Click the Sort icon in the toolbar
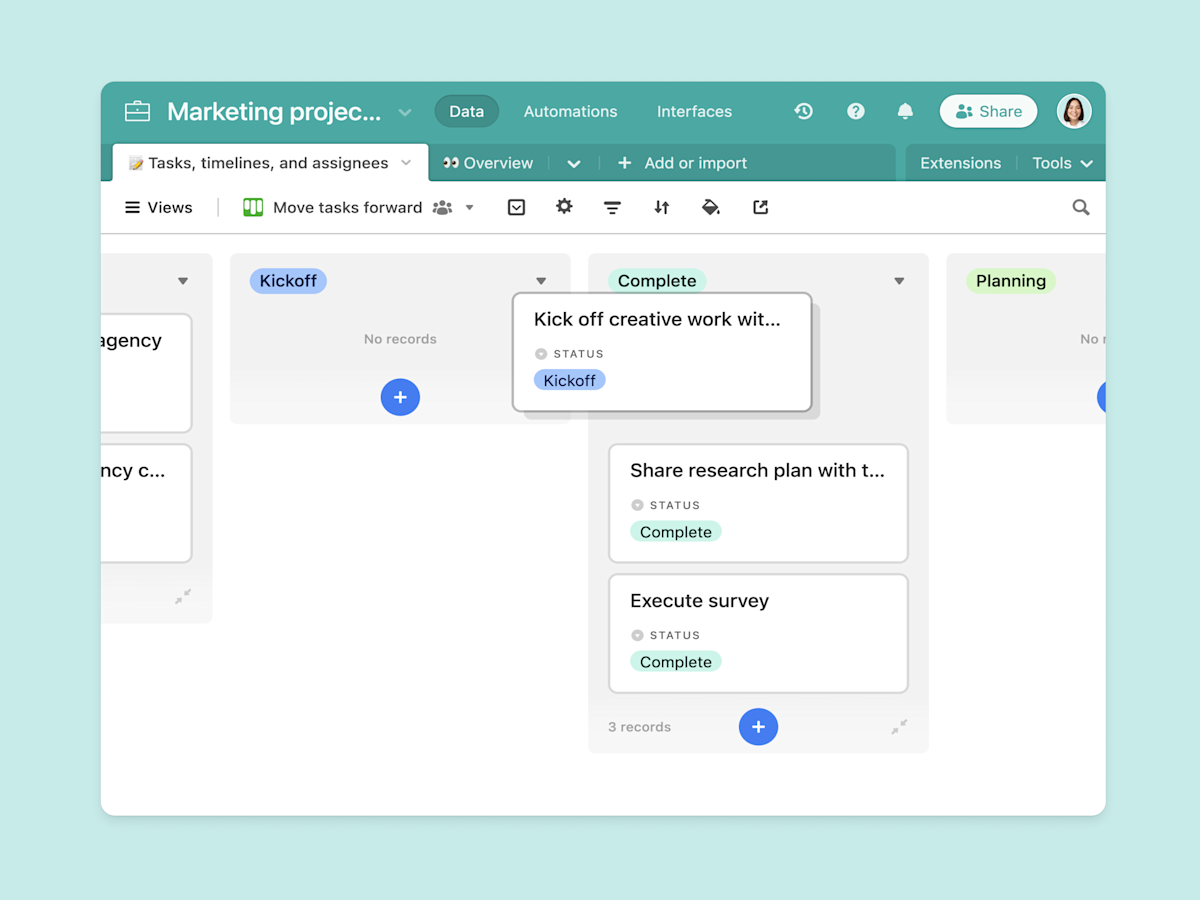The height and width of the screenshot is (900, 1200). pos(661,207)
